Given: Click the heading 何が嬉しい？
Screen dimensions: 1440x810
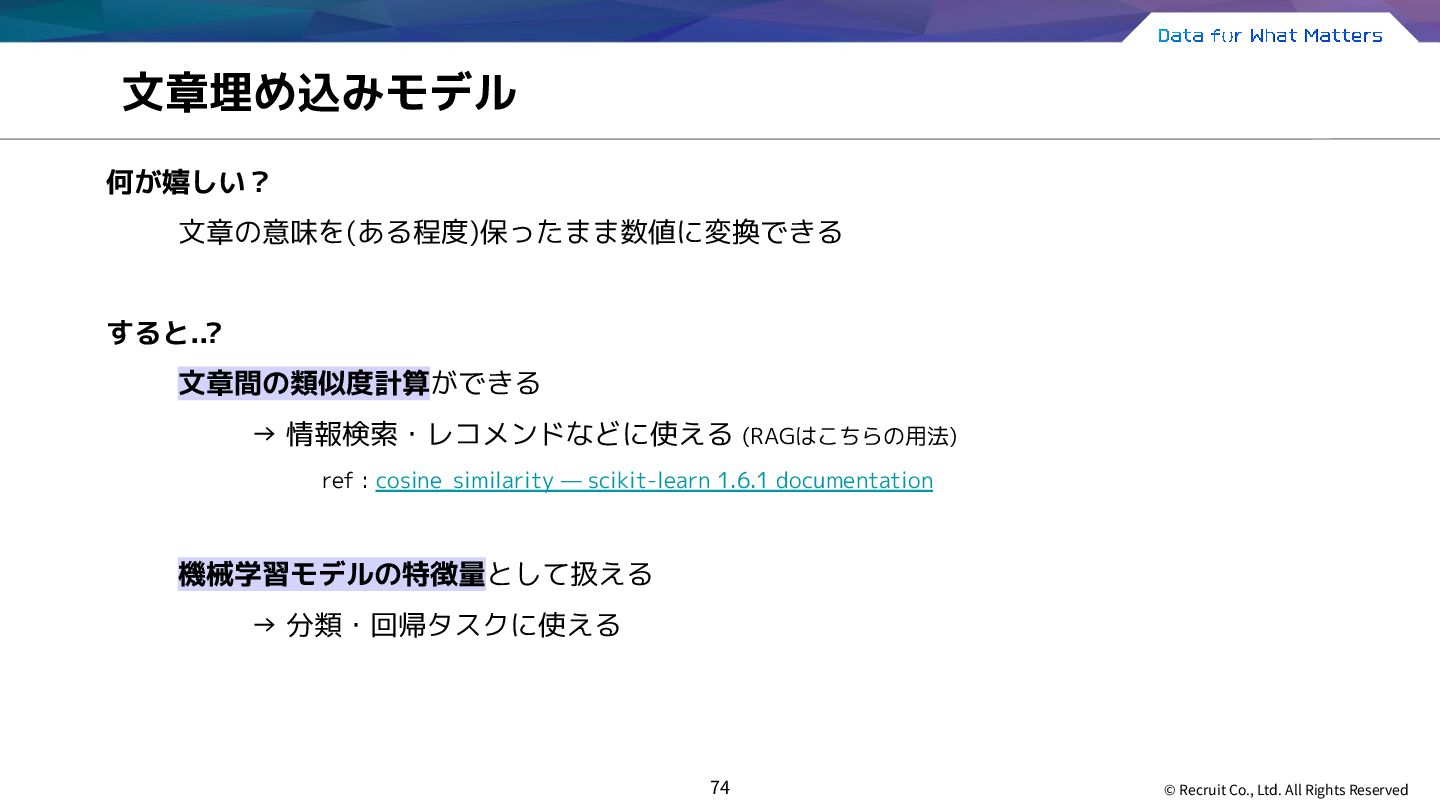Looking at the screenshot, I should pyautogui.click(x=188, y=182).
